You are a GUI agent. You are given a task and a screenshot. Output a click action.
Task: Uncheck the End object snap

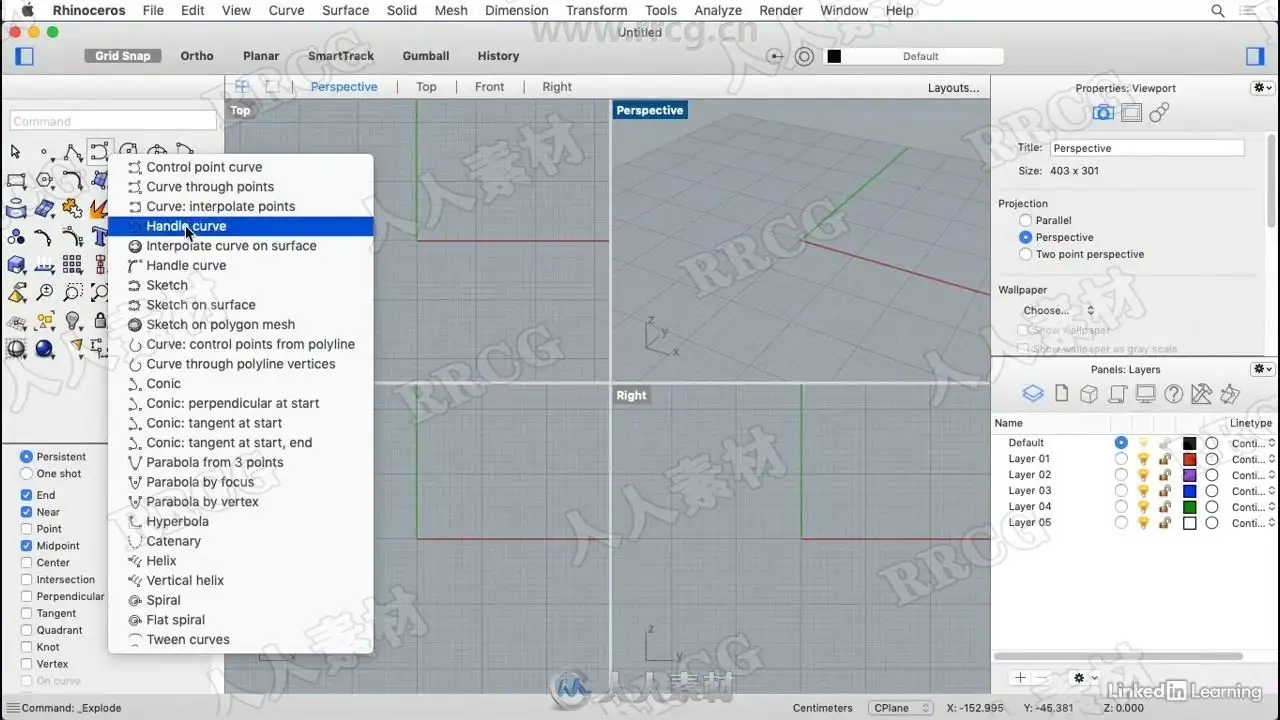tap(26, 495)
